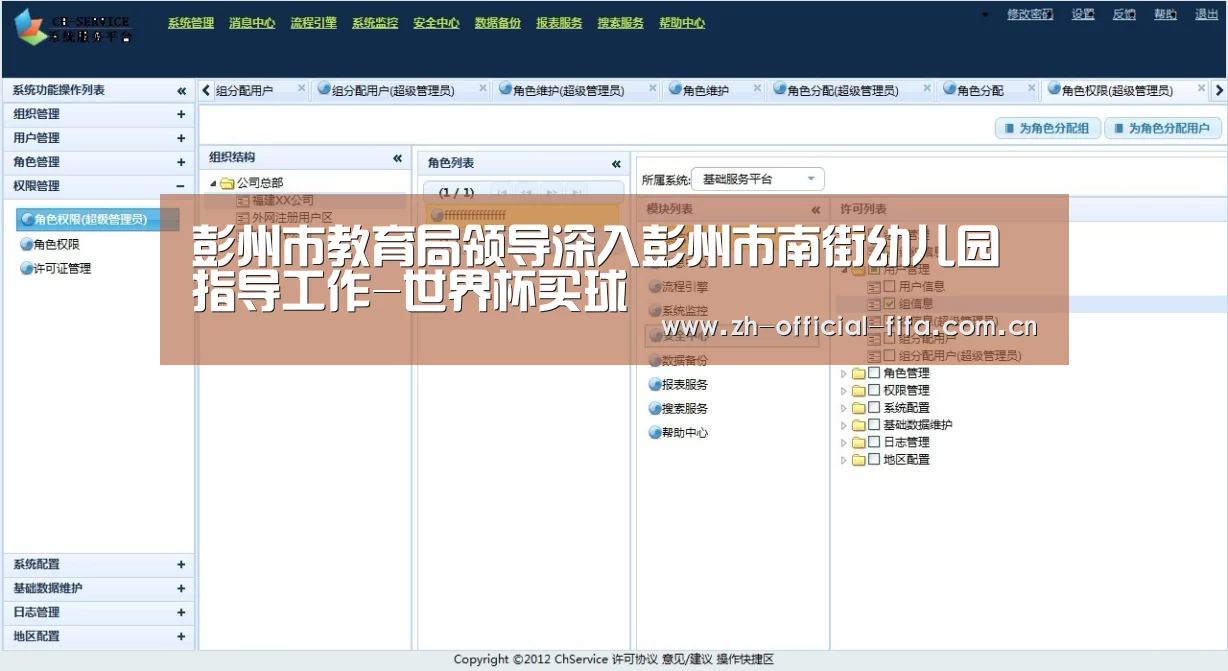Screen dimensions: 1228x671
Task: Click globe icon next to 许可证管理
Action: click(26, 268)
